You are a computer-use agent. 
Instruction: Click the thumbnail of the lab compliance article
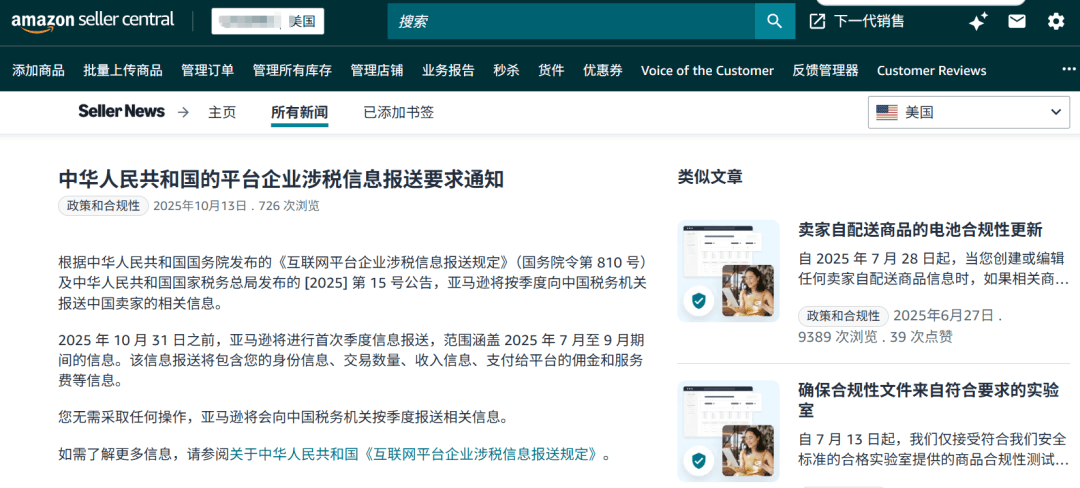728,430
